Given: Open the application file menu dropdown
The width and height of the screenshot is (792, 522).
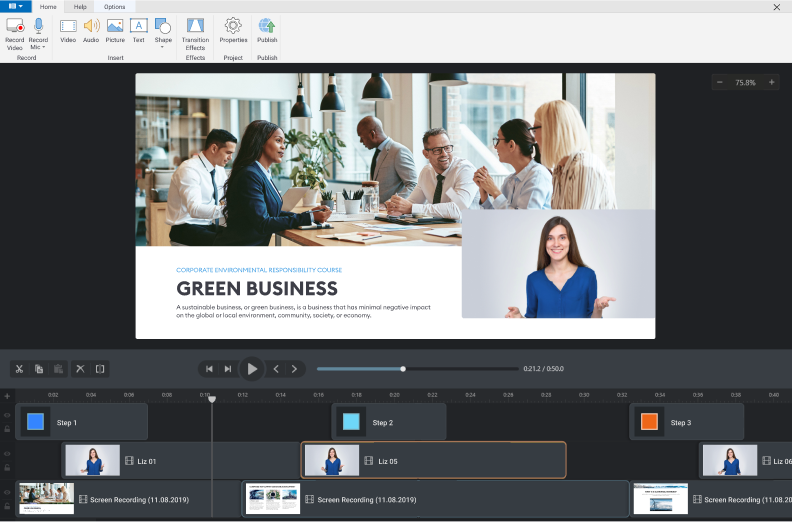Looking at the screenshot, I should click(15, 7).
